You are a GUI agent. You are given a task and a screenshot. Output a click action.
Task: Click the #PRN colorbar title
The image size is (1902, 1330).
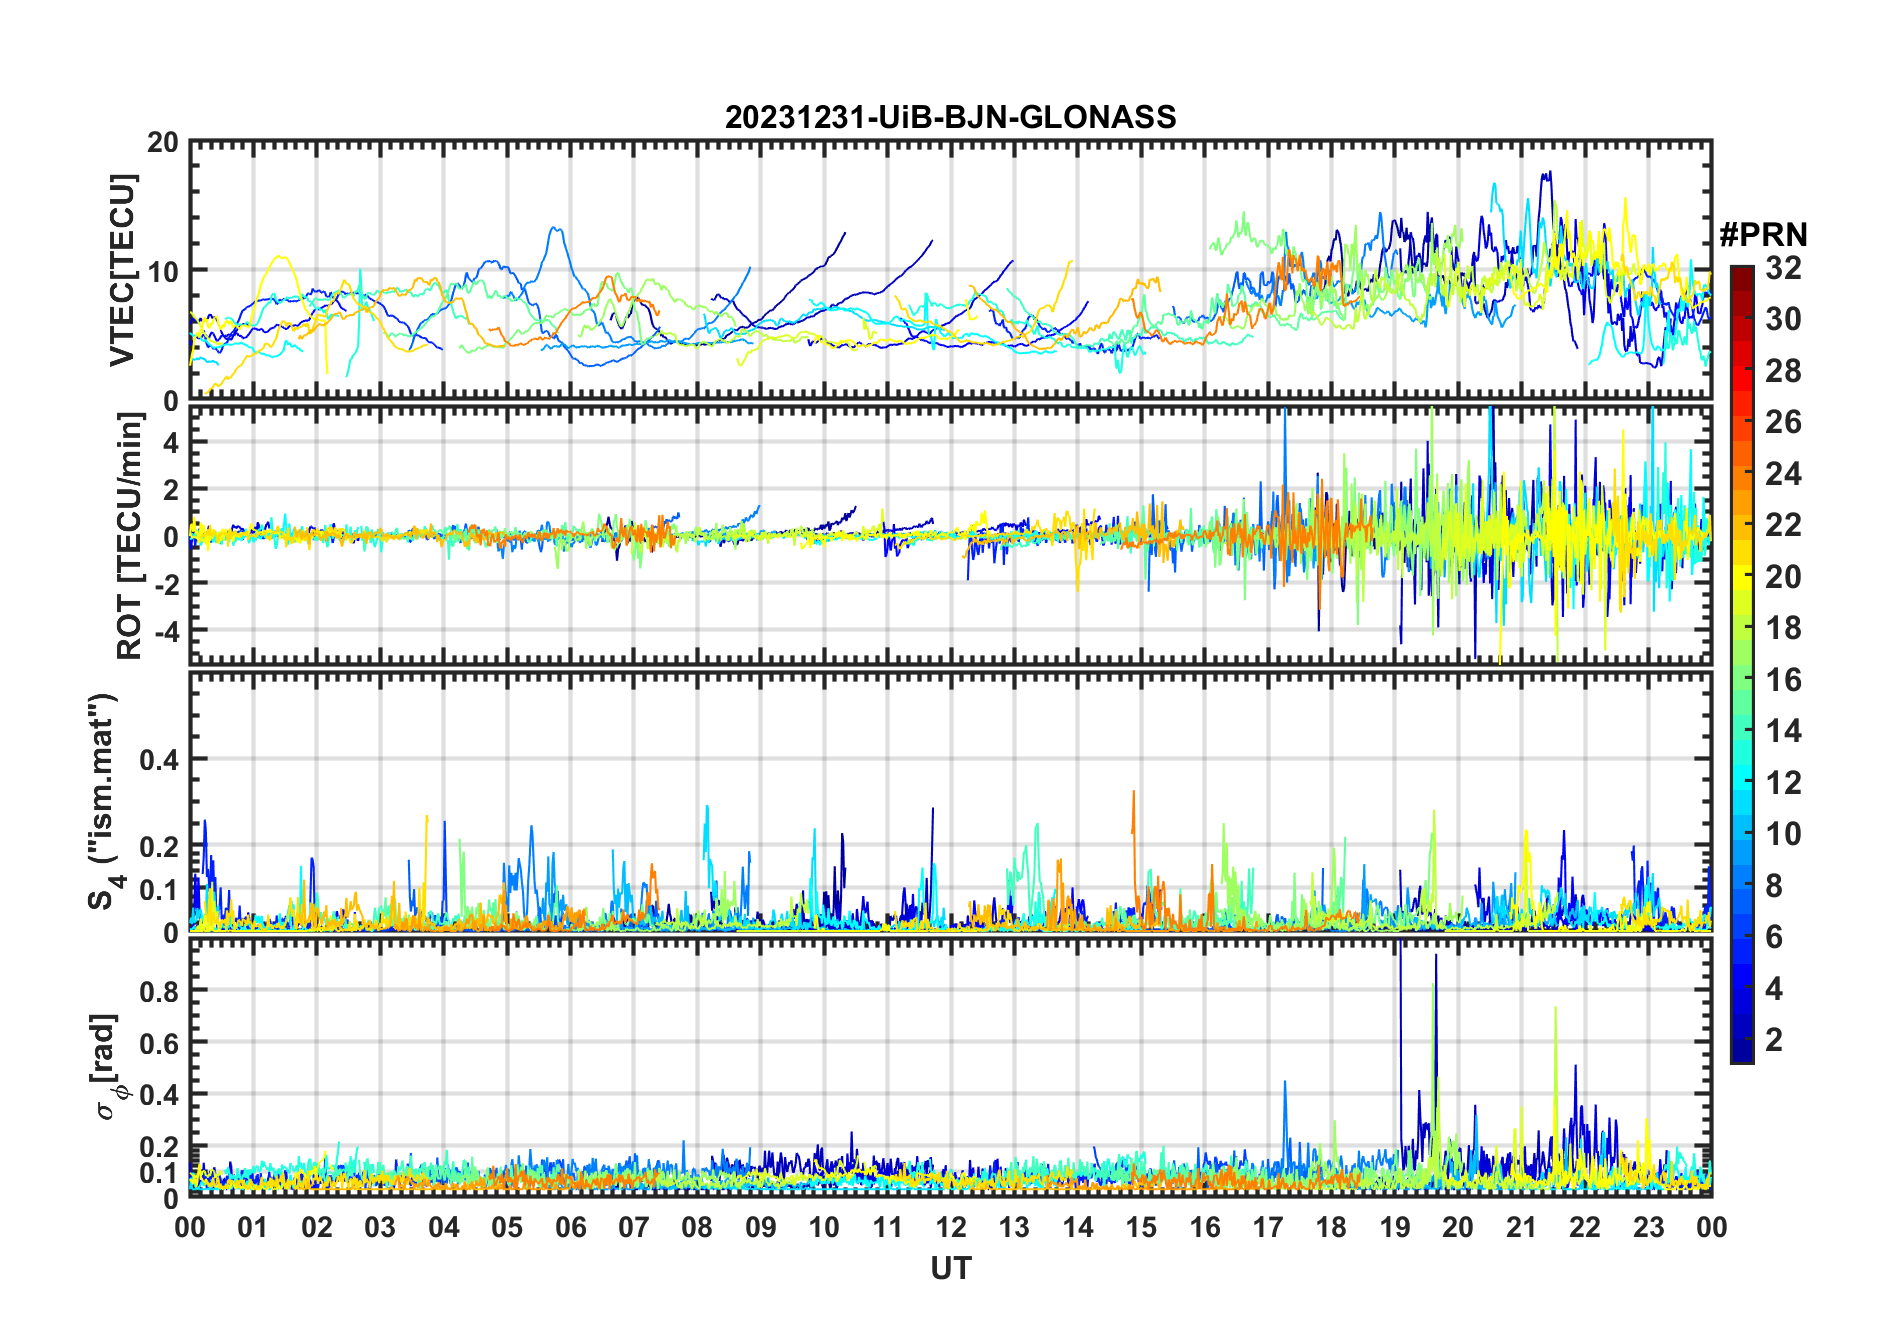tap(1763, 235)
